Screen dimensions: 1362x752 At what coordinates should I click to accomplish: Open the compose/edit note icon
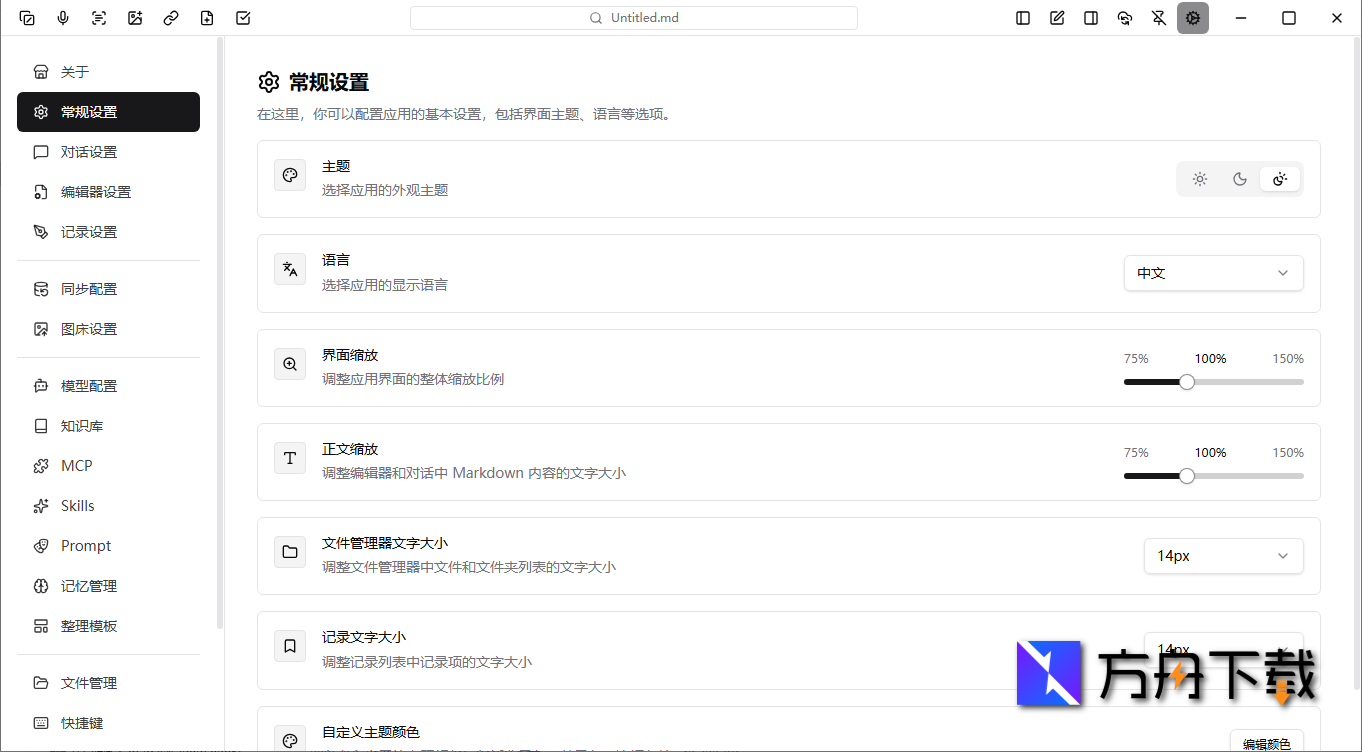(1056, 17)
